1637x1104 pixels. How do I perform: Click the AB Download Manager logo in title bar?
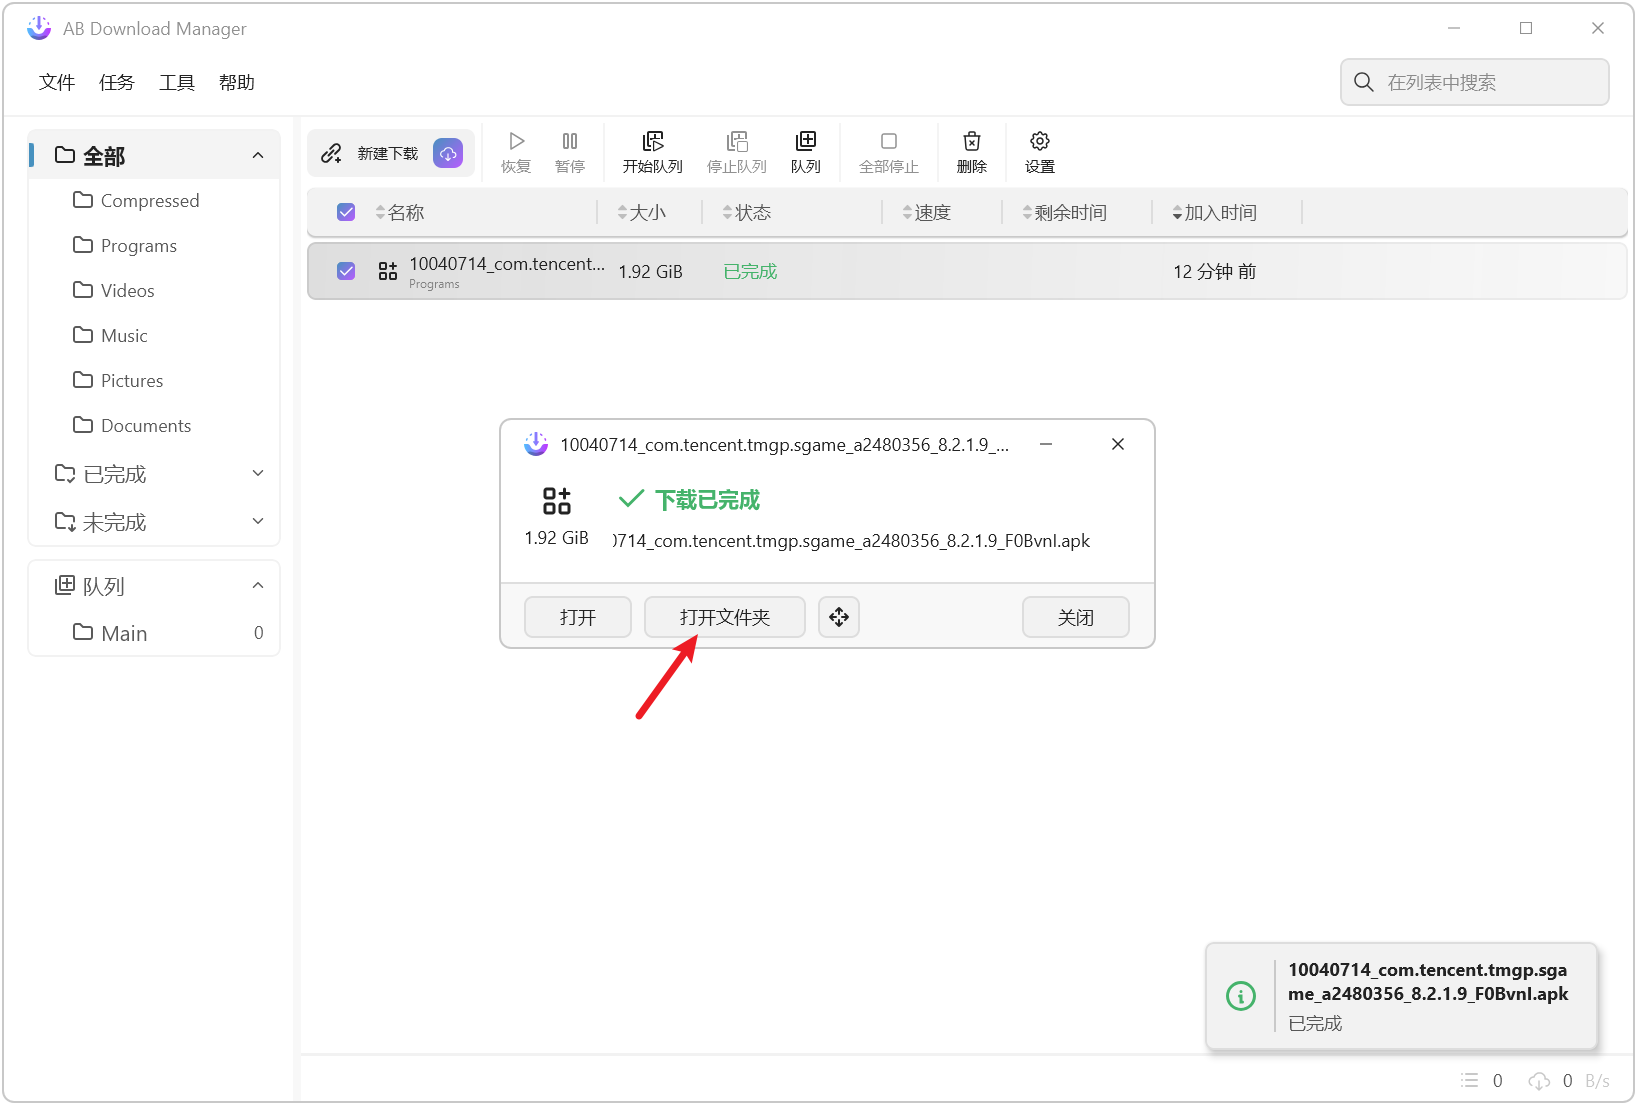(39, 28)
